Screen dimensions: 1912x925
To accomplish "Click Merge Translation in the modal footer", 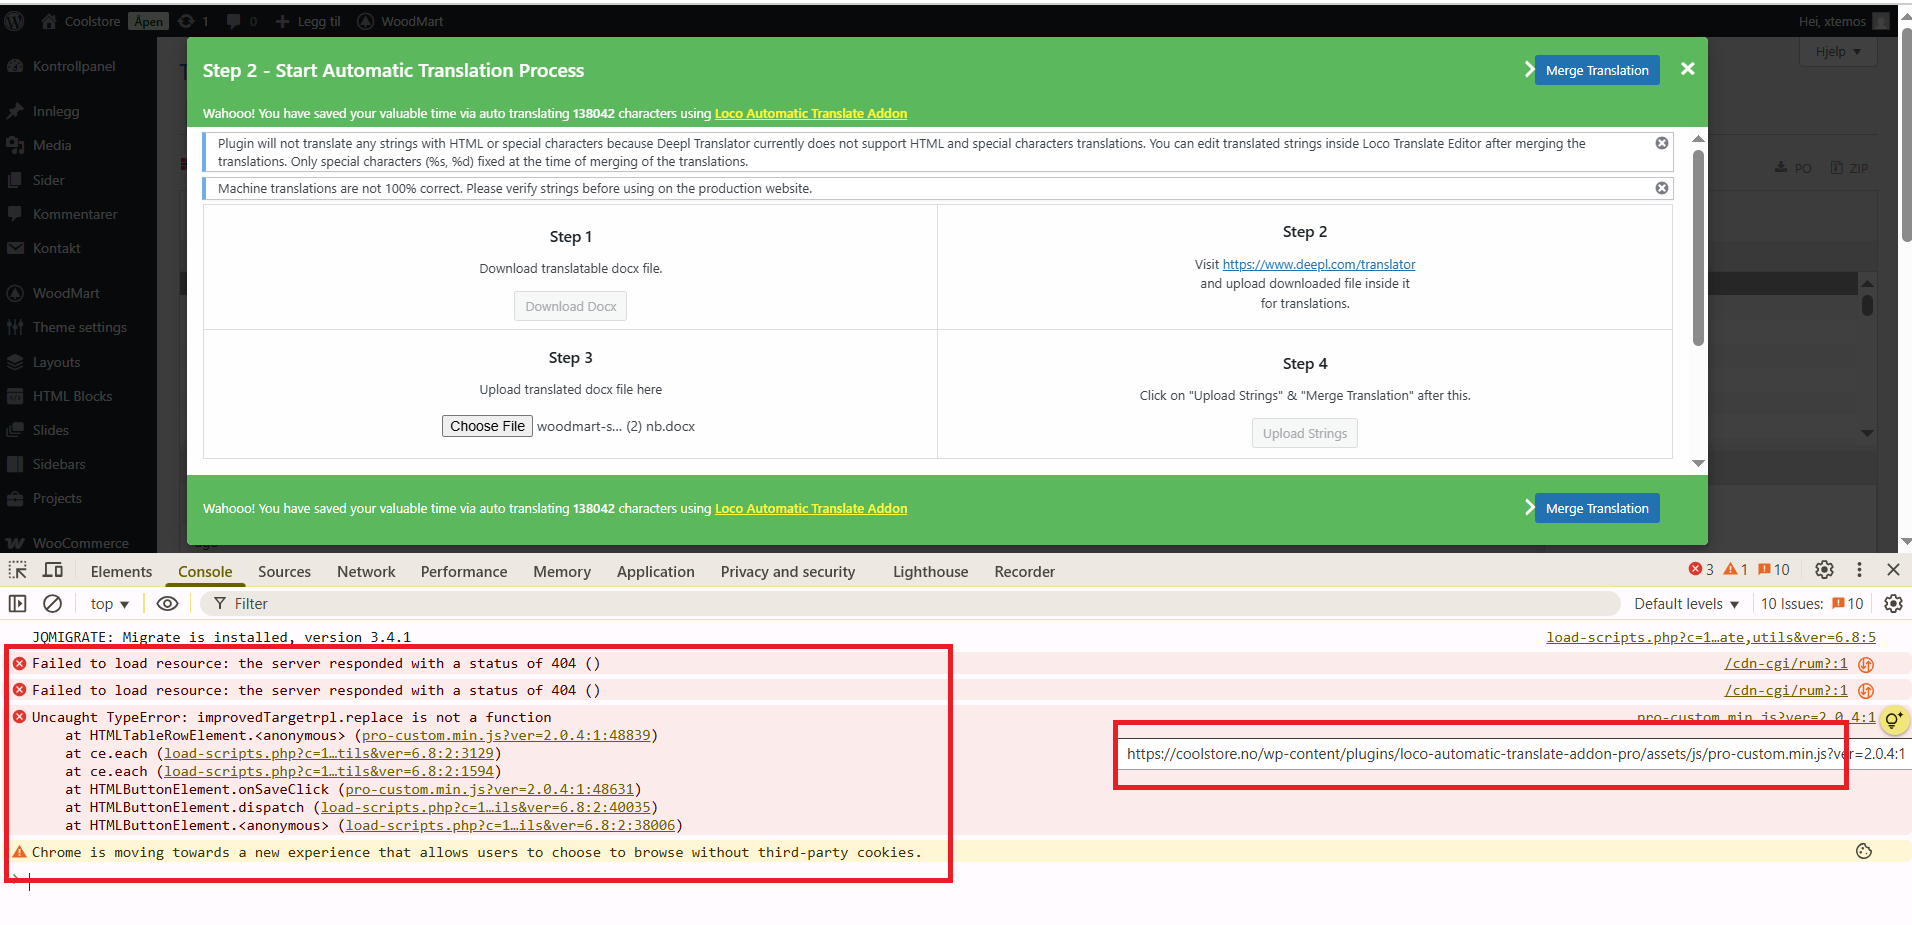I will [1597, 508].
